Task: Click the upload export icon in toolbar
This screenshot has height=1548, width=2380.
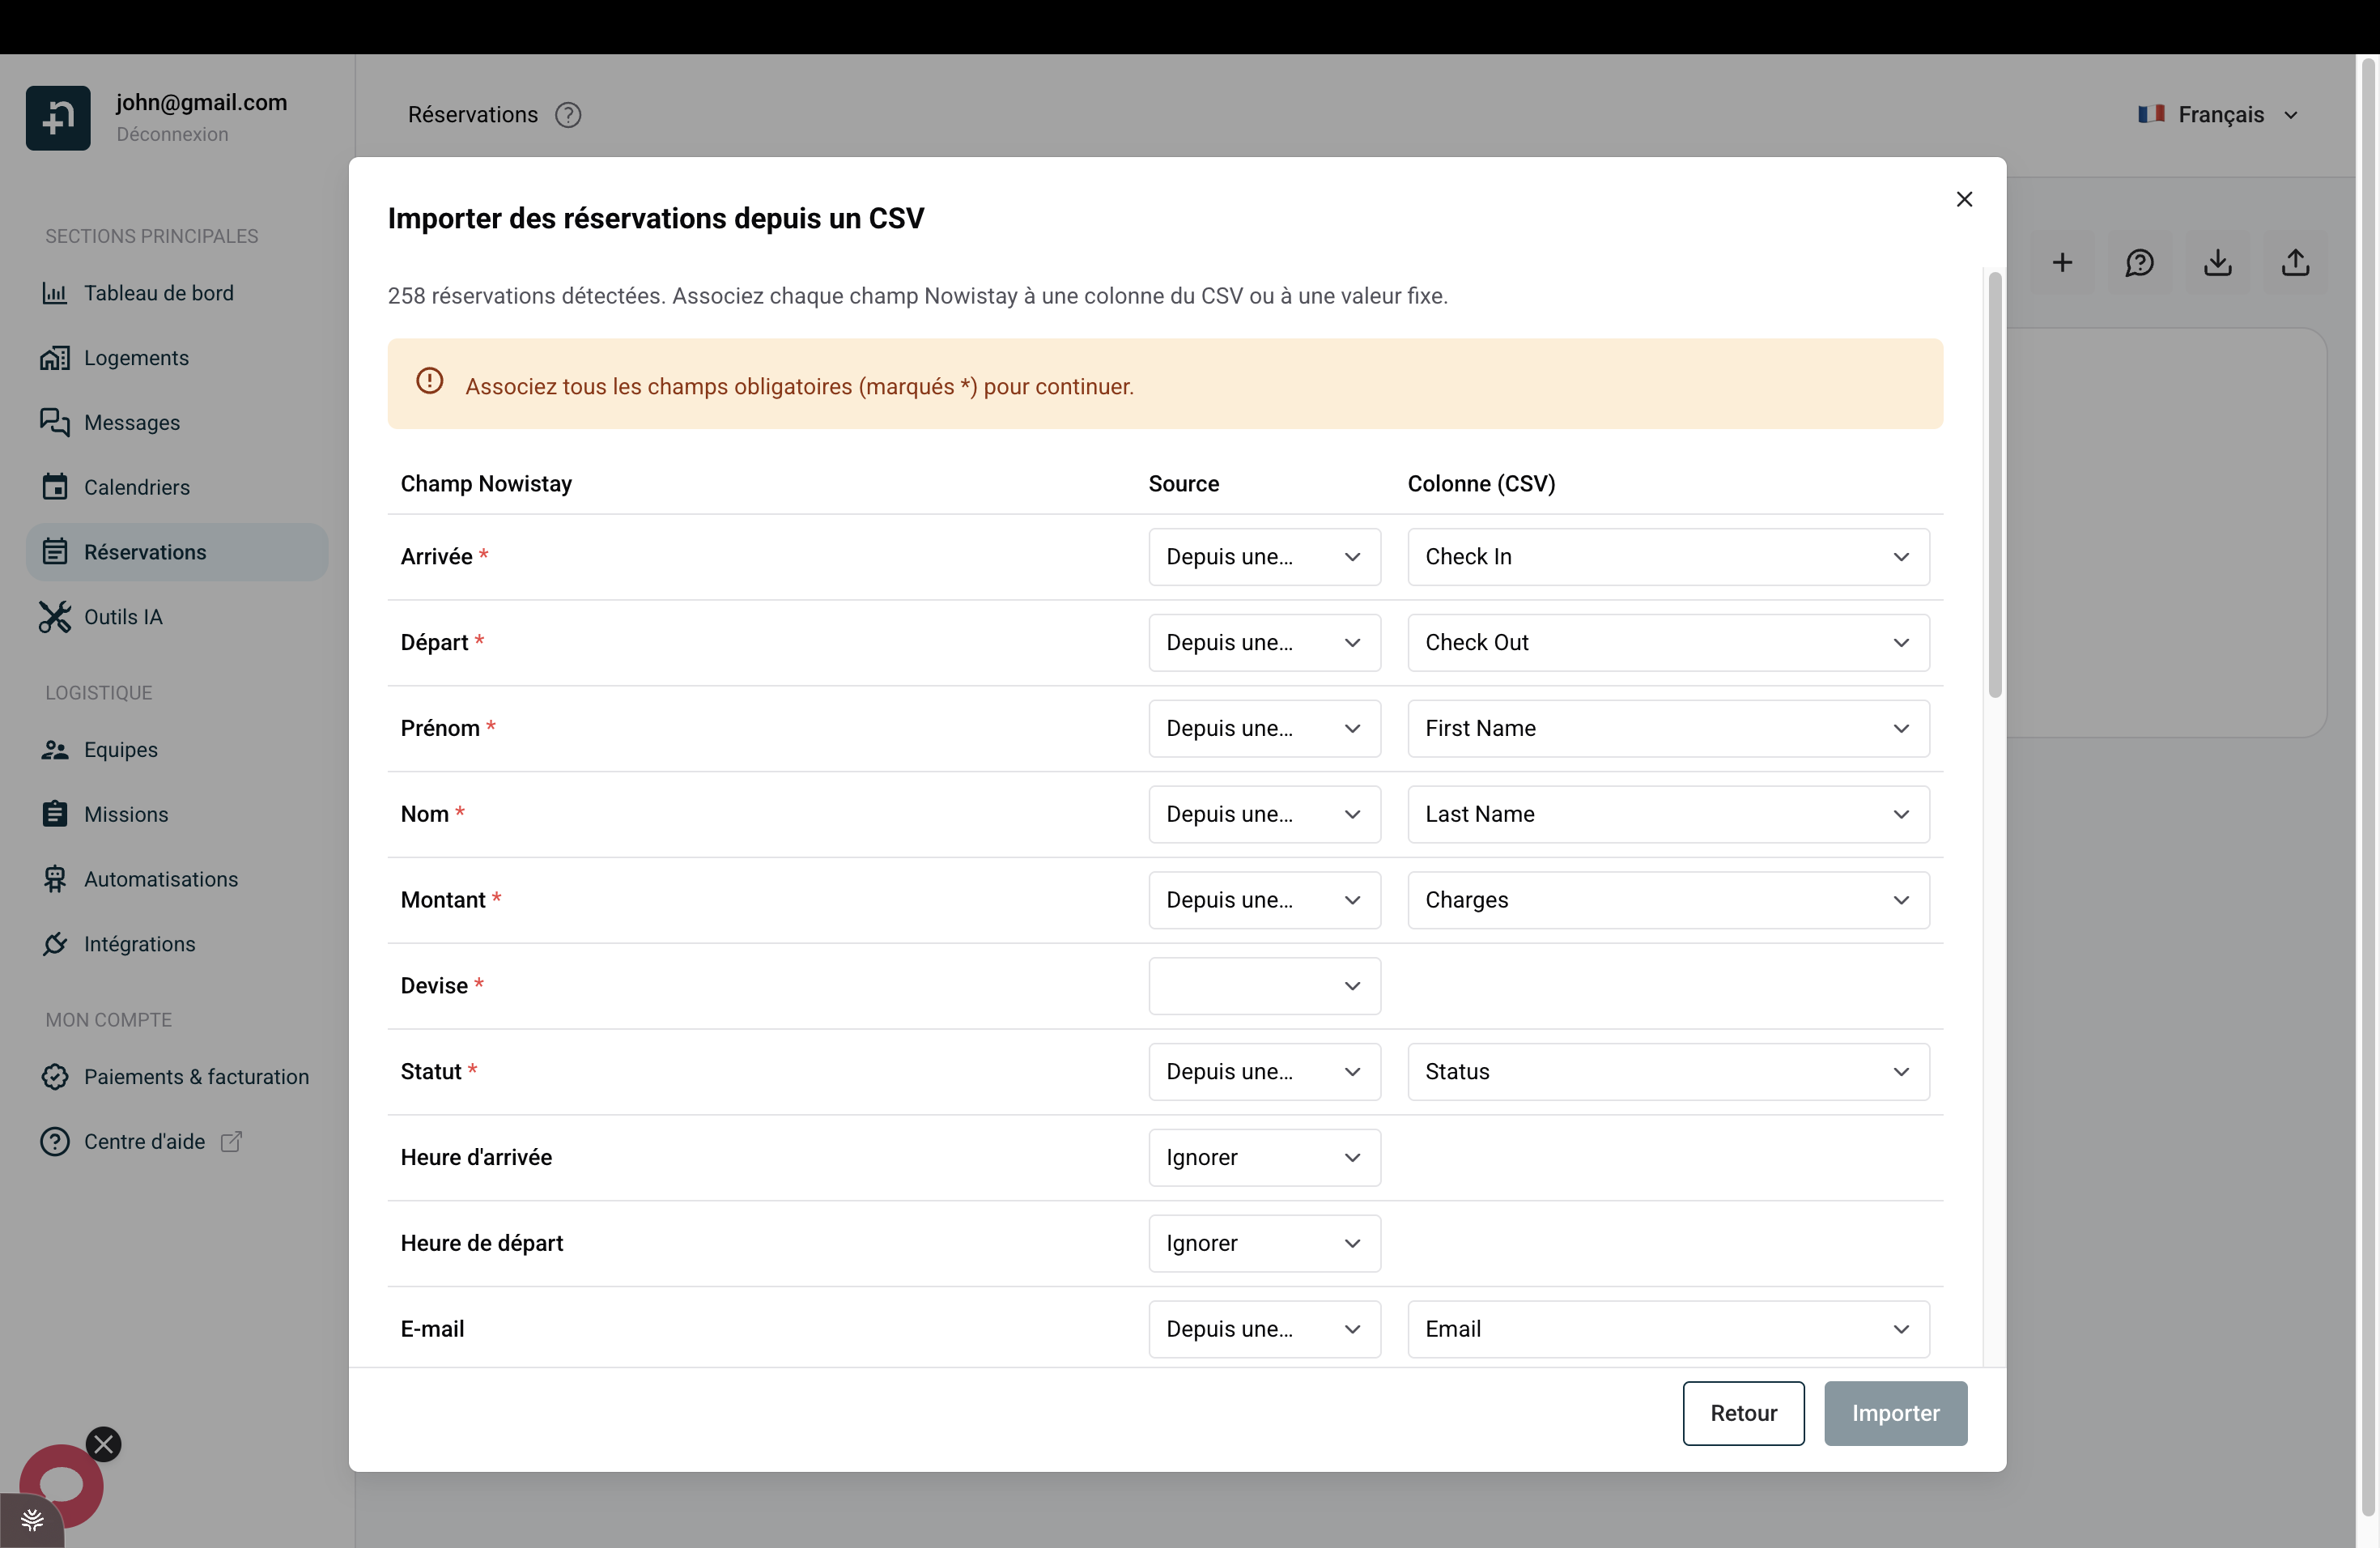Action: click(2295, 263)
